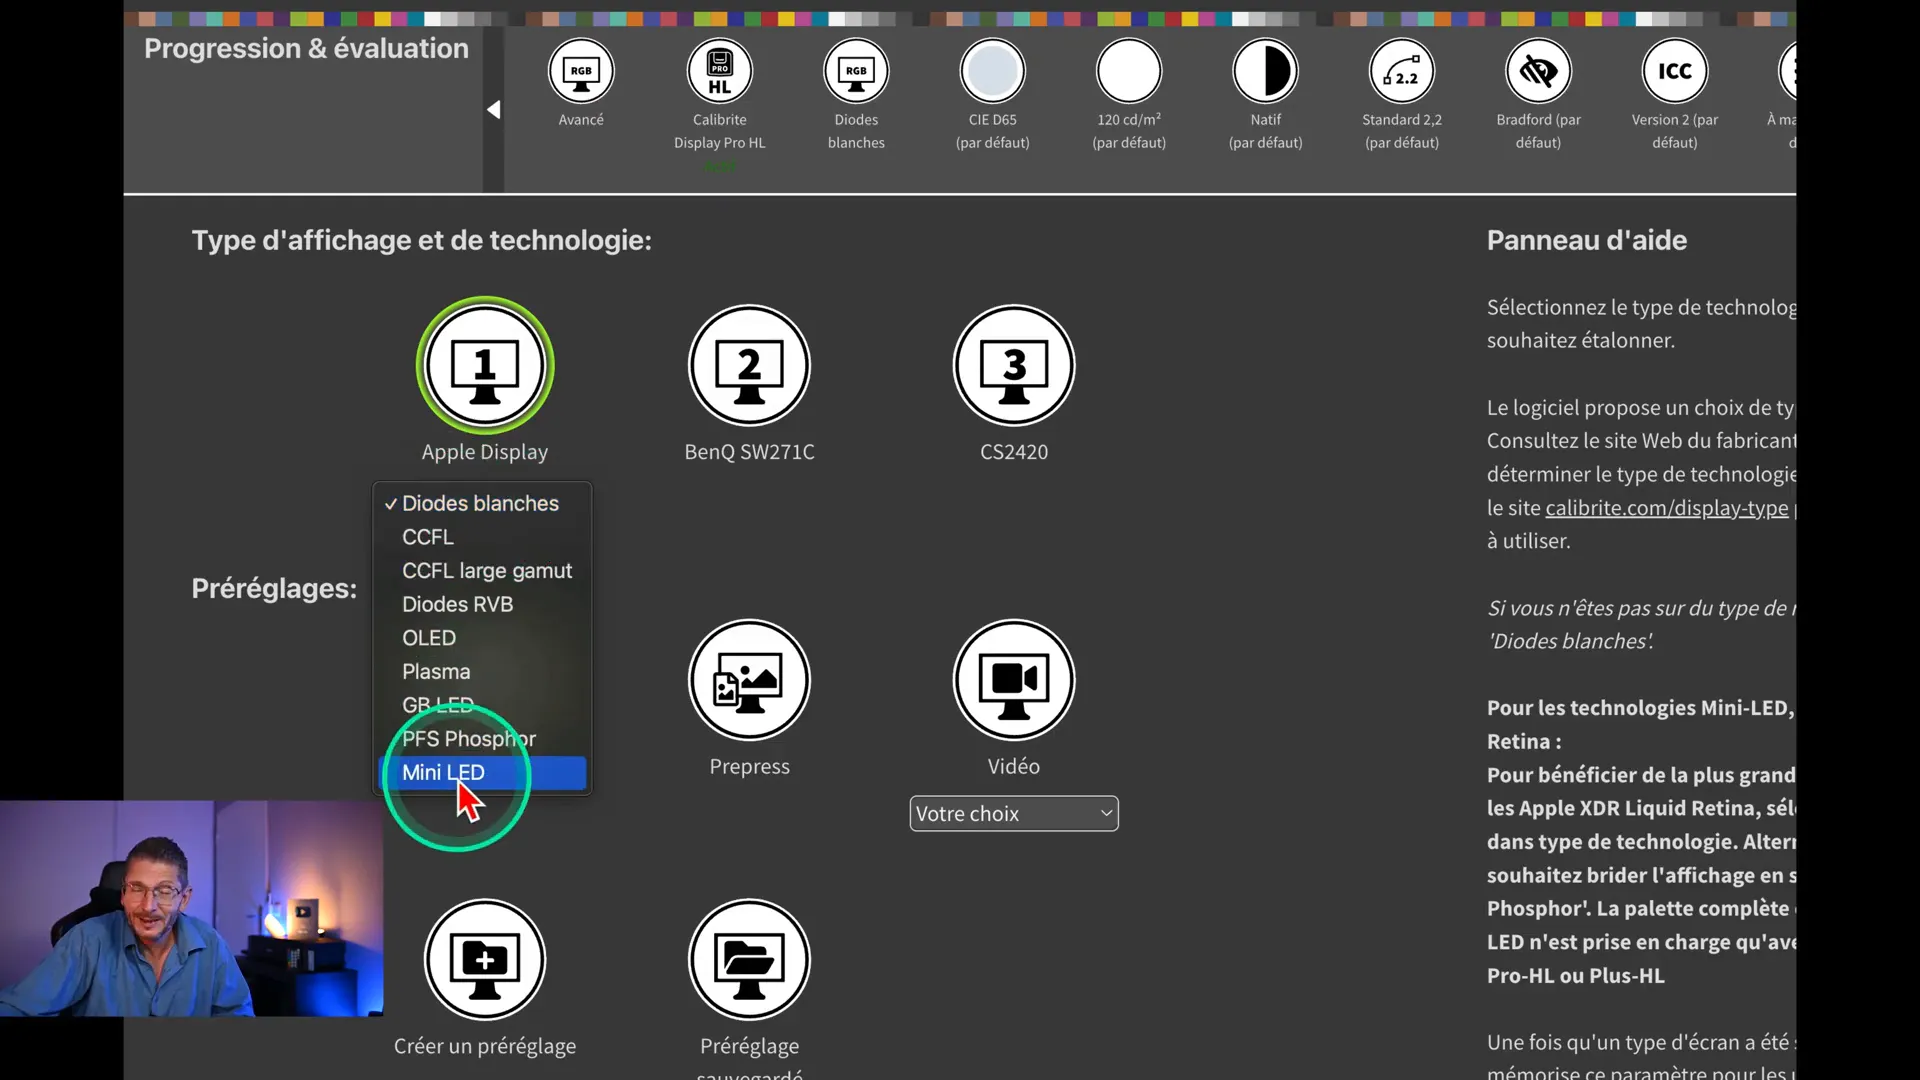Choose the Vidéo preset icon
The width and height of the screenshot is (1920, 1080).
click(x=1014, y=680)
